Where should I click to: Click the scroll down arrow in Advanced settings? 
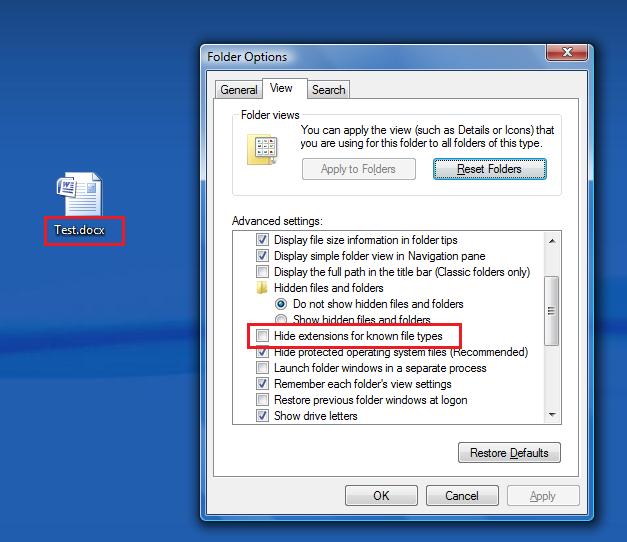[552, 415]
